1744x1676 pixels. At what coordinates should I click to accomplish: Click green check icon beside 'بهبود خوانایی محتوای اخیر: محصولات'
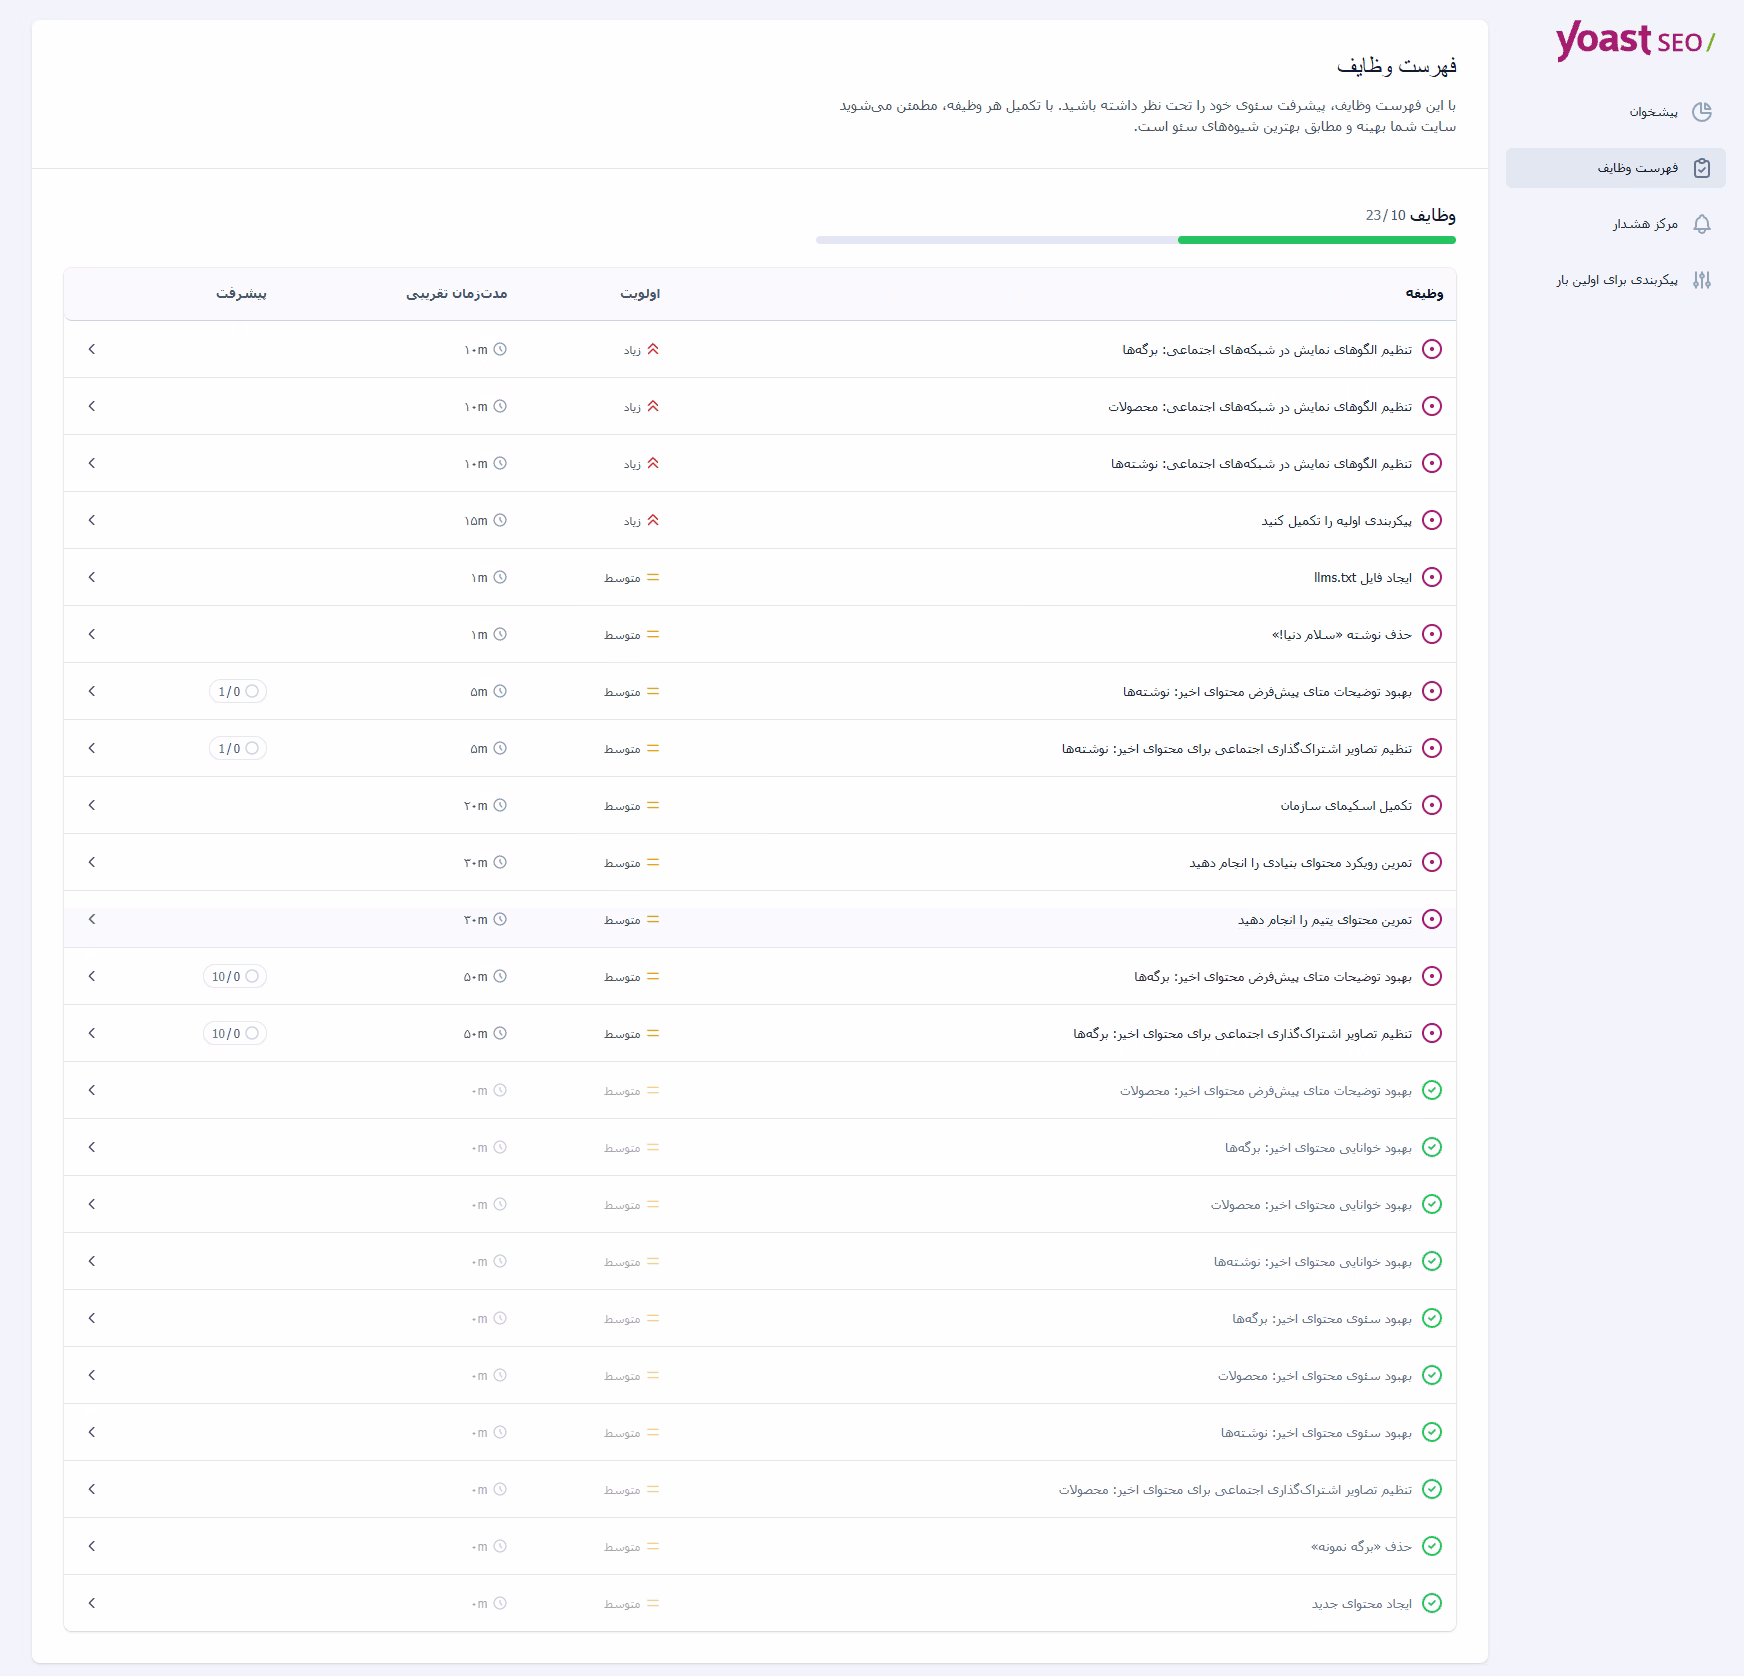coord(1432,1204)
